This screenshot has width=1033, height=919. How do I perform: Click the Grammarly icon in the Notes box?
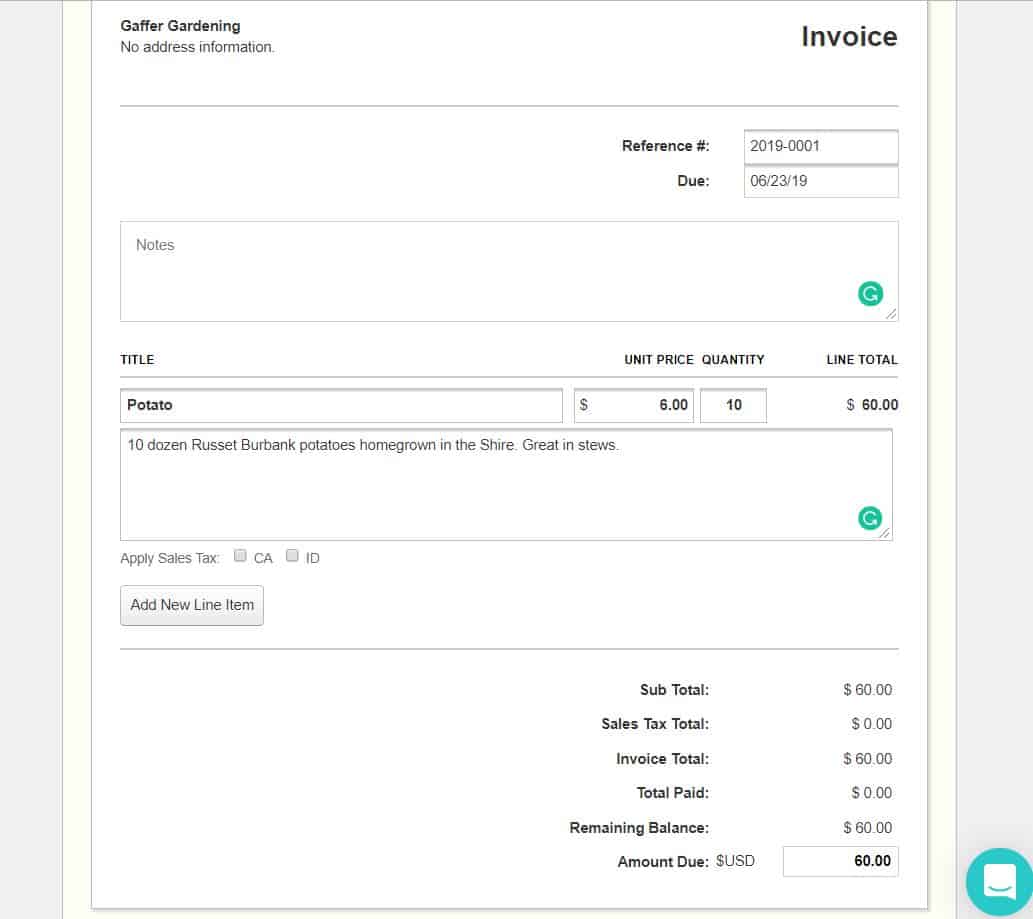click(x=870, y=294)
